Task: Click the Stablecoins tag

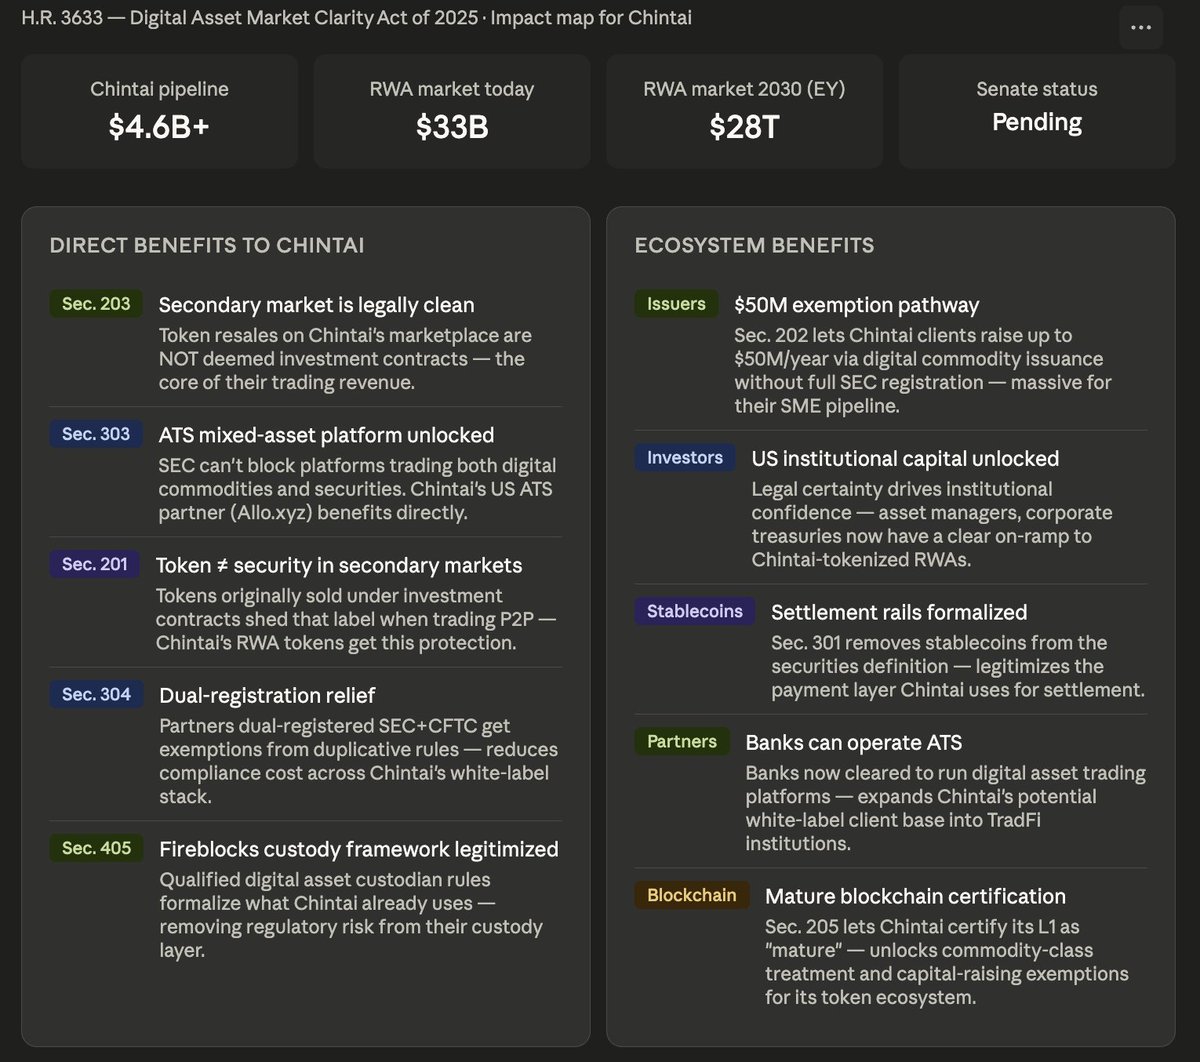Action: pyautogui.click(x=695, y=611)
